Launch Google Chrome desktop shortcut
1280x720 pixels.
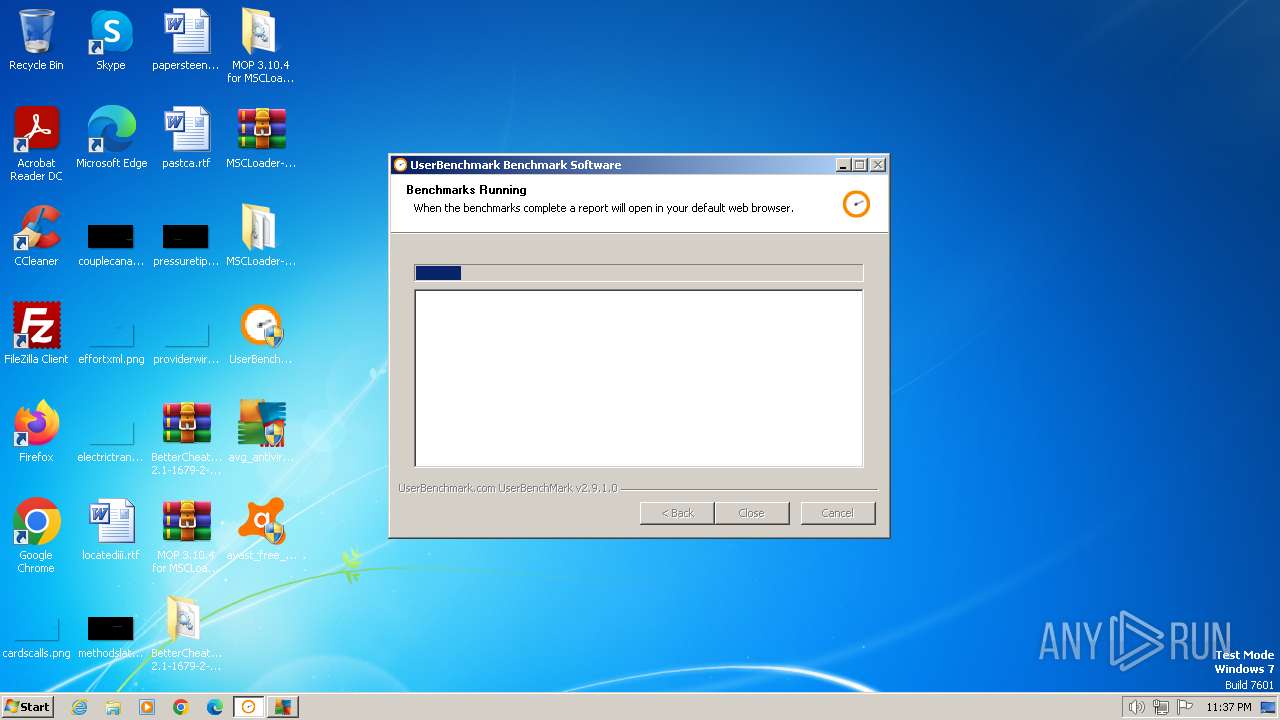click(x=36, y=536)
